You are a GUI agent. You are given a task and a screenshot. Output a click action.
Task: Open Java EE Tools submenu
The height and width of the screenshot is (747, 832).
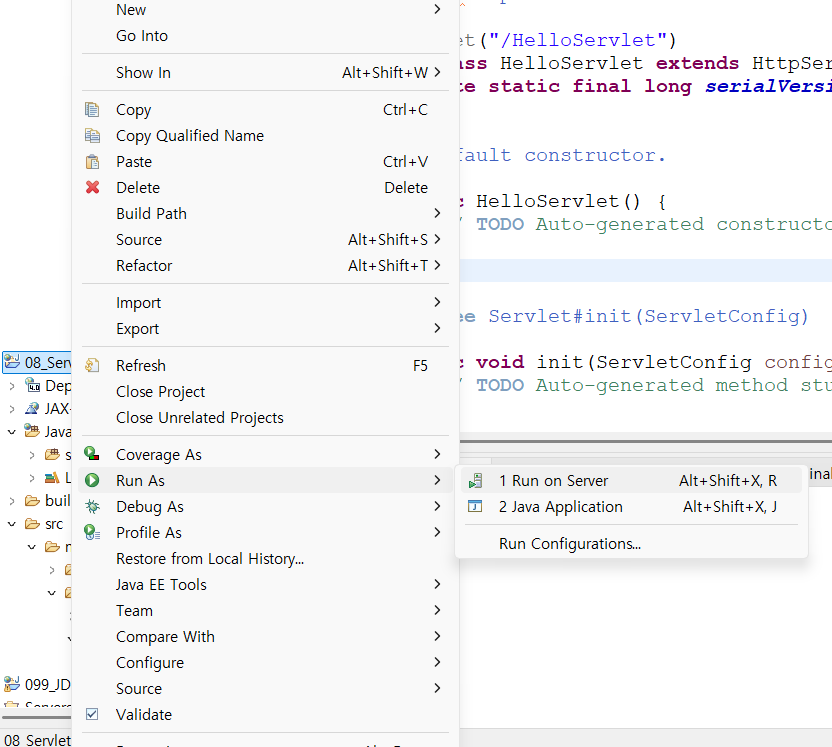pyautogui.click(x=265, y=585)
